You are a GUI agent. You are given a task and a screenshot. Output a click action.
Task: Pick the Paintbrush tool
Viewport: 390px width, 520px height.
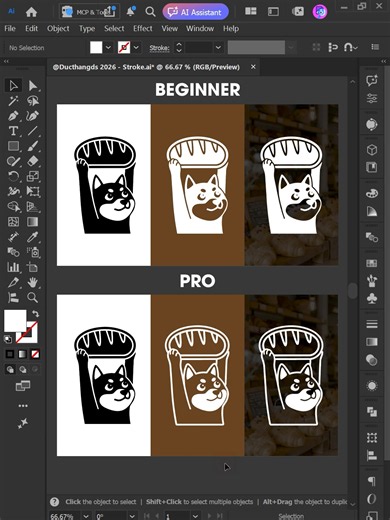click(x=33, y=146)
